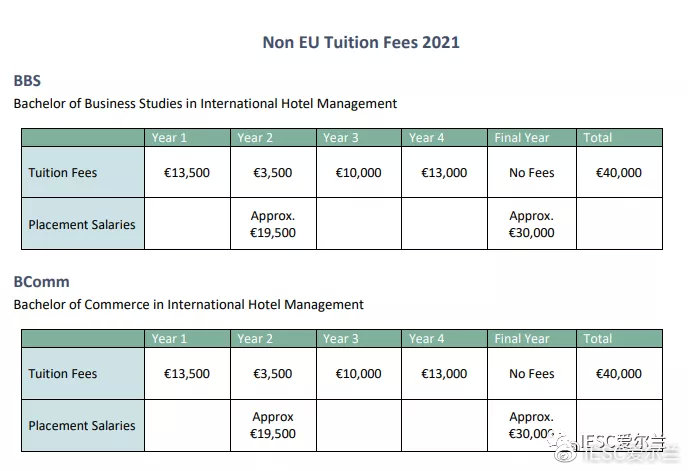Click the Bachelor of Commerce subtitle
Image resolution: width=688 pixels, height=471 pixels.
click(188, 304)
